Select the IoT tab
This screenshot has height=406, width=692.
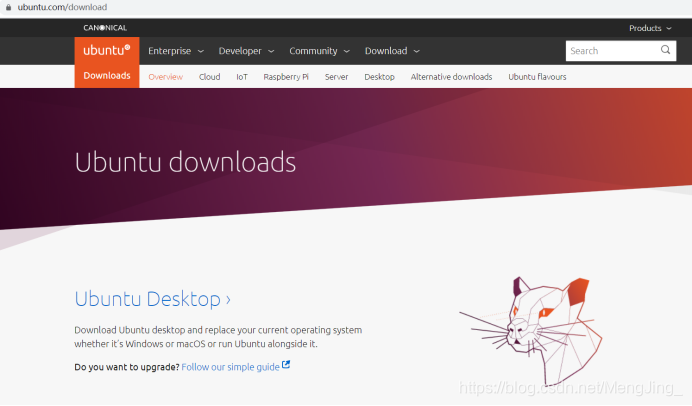coord(242,77)
